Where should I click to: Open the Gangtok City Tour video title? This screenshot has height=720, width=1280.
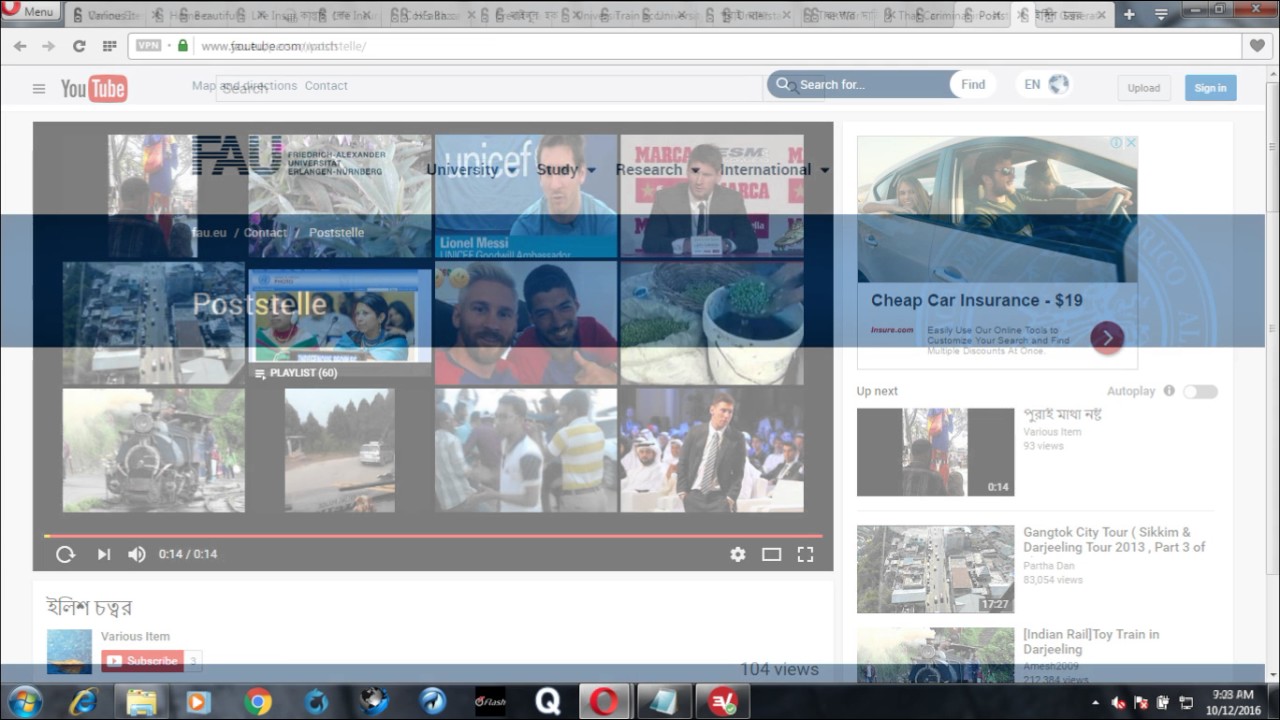point(1114,540)
